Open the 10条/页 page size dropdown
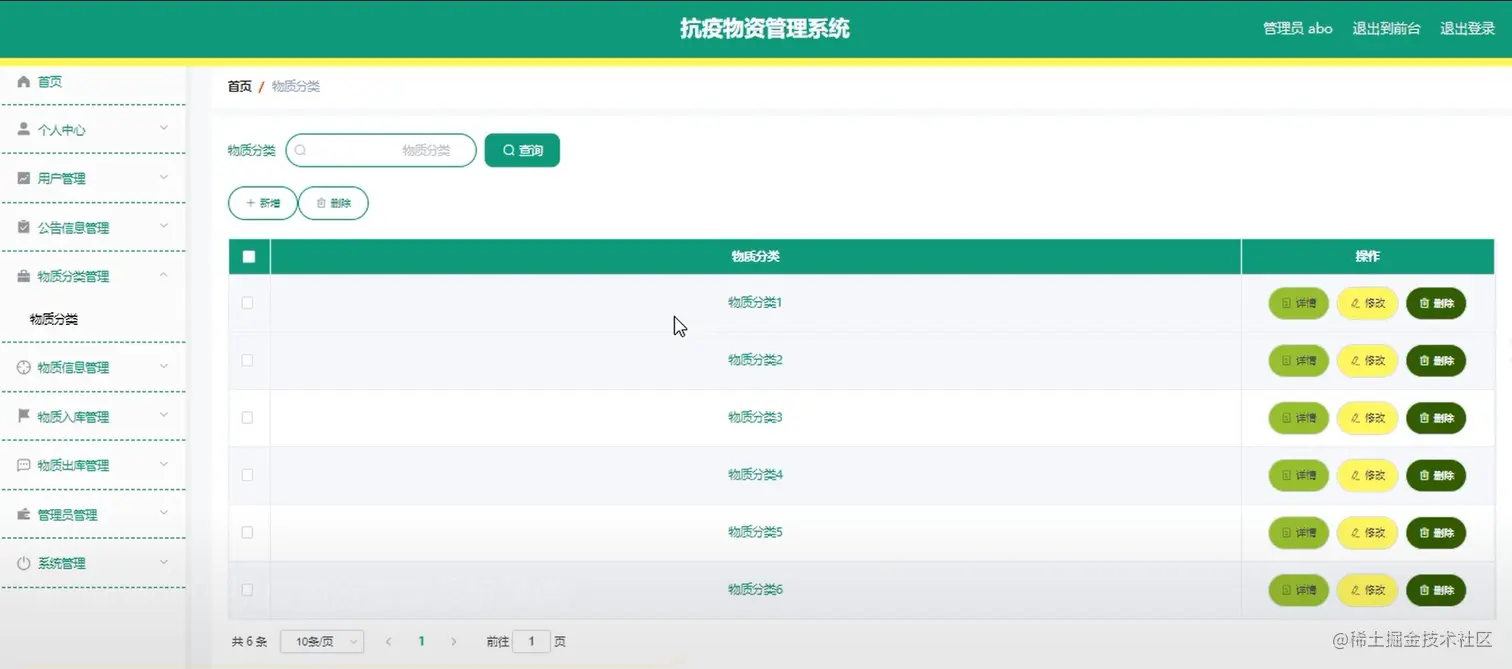This screenshot has width=1512, height=669. point(322,641)
